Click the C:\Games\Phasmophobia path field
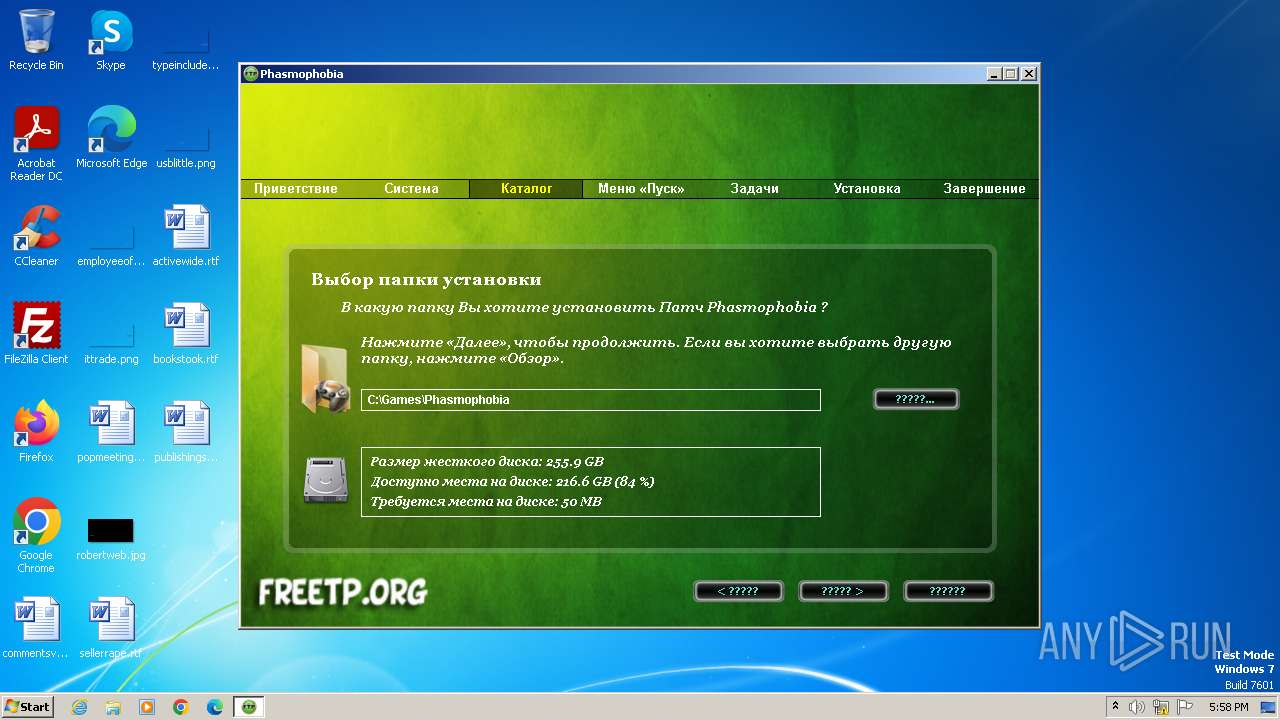Screen dimensions: 1280x720 coord(591,400)
